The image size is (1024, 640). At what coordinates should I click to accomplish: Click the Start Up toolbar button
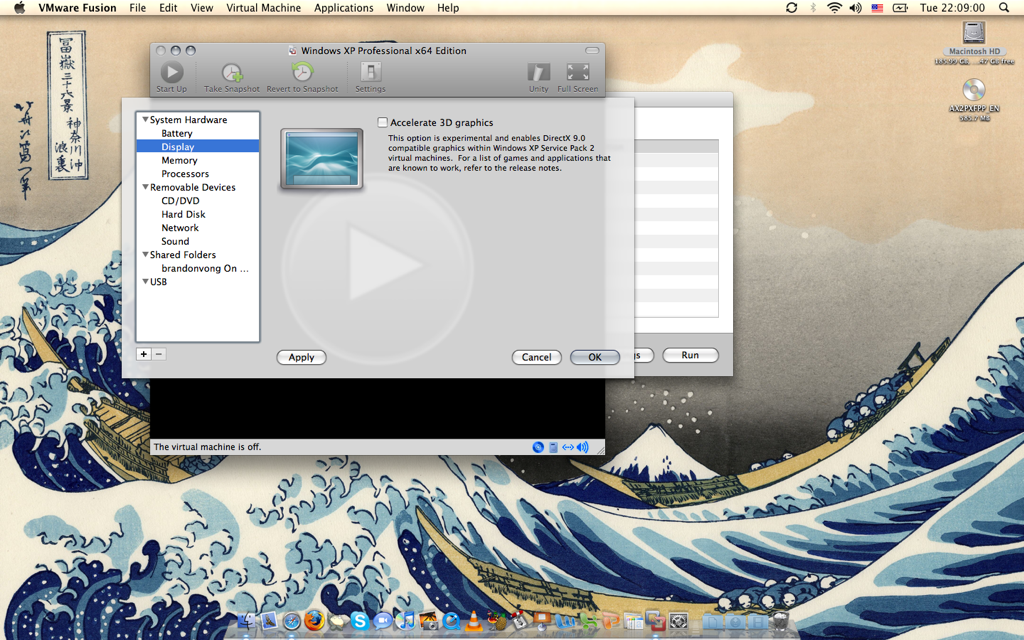pyautogui.click(x=172, y=77)
